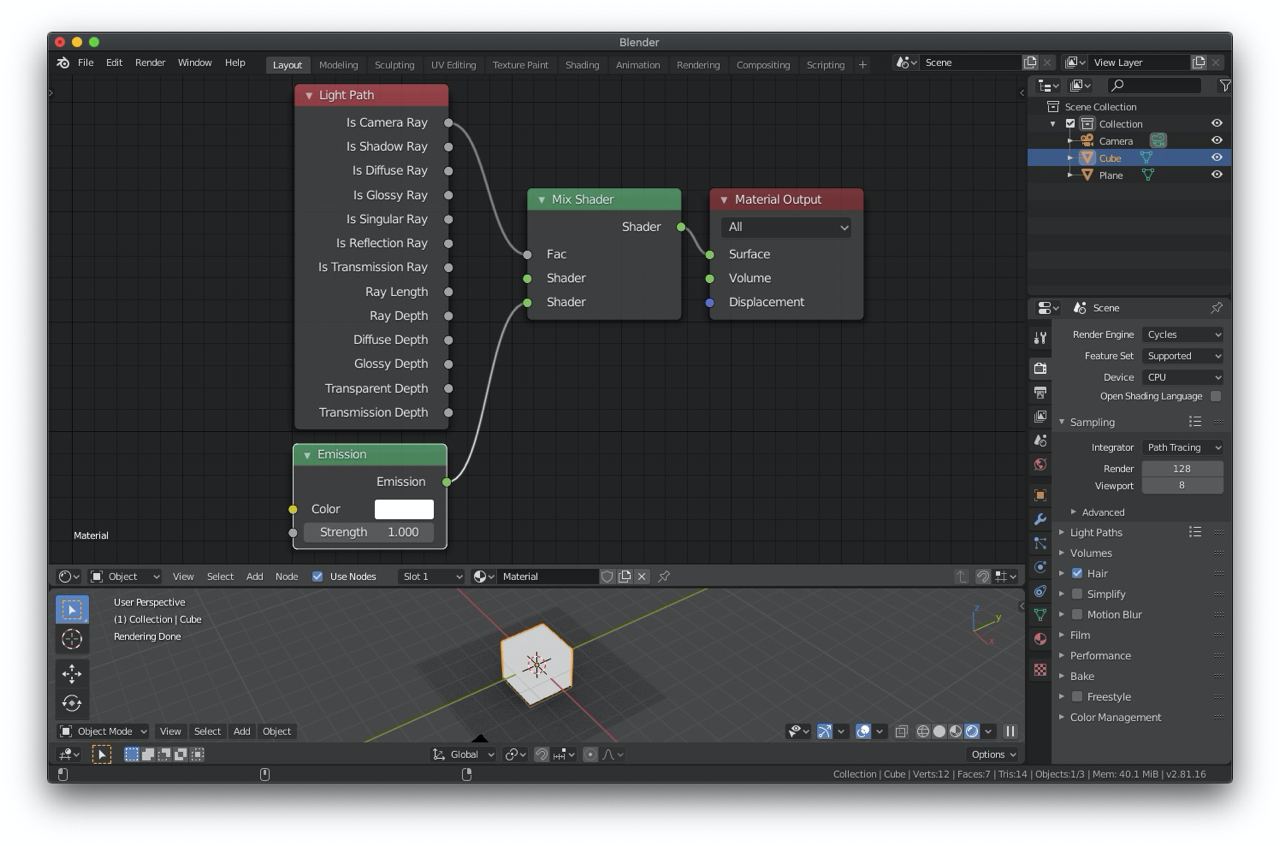Hide the Plane with eye icon
The height and width of the screenshot is (846, 1280).
click(1217, 175)
